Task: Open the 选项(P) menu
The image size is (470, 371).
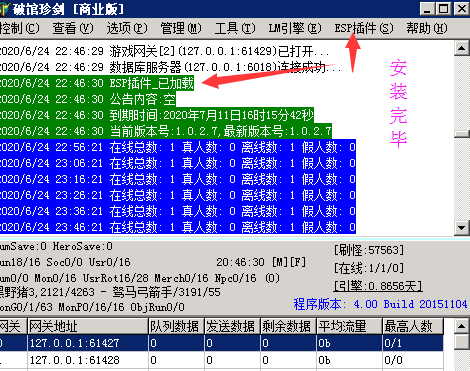Action: click(127, 28)
